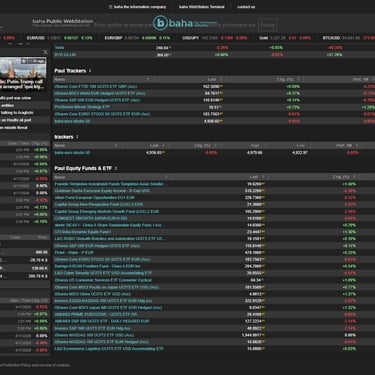Screen dimensions: 375x375
Task: Open Paul Trackers list options menu
Action: click(x=90, y=71)
